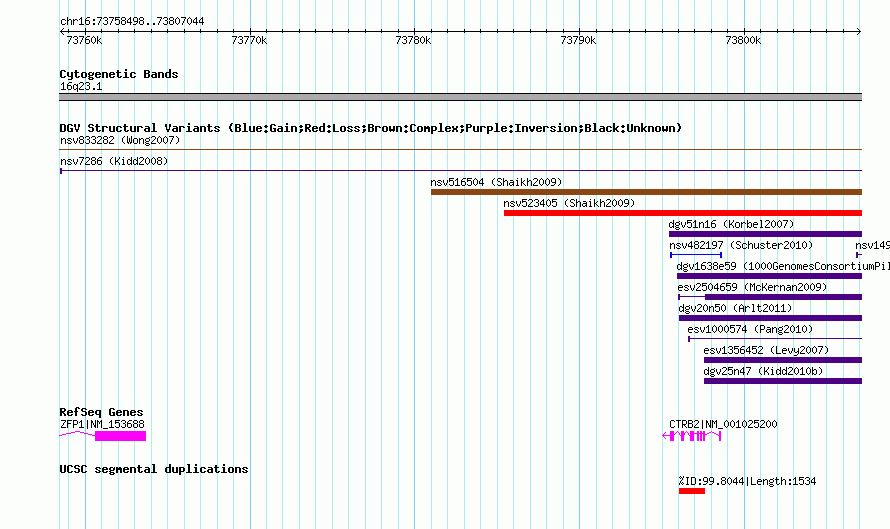890x529 pixels.
Task: Select the dgv51n16 (Korbel2007) inversion bar
Action: tap(765, 234)
